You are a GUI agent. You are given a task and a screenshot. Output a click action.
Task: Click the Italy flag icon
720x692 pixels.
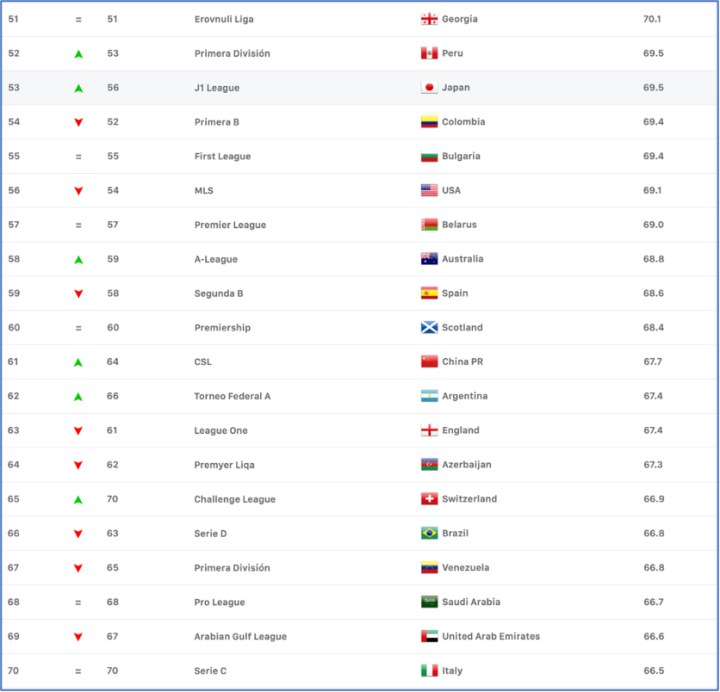(x=429, y=671)
